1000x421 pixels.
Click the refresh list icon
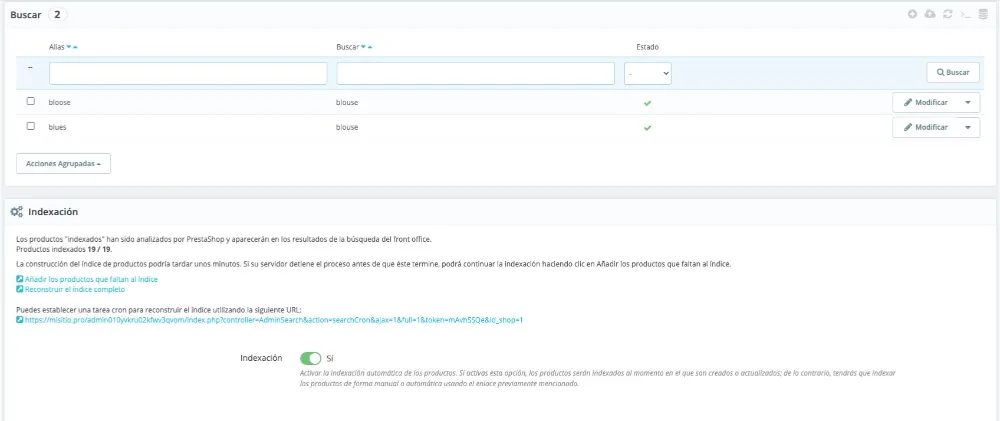click(x=948, y=14)
